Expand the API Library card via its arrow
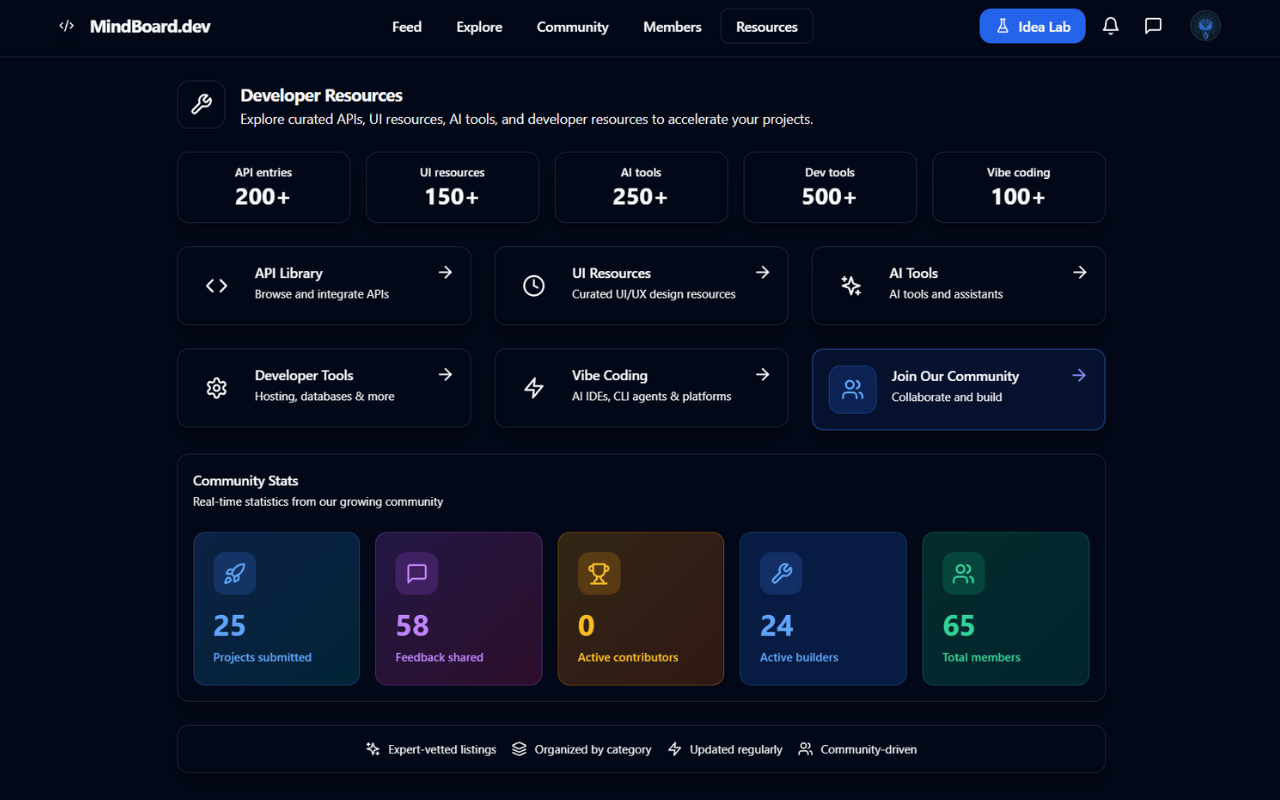1280x800 pixels. tap(446, 271)
